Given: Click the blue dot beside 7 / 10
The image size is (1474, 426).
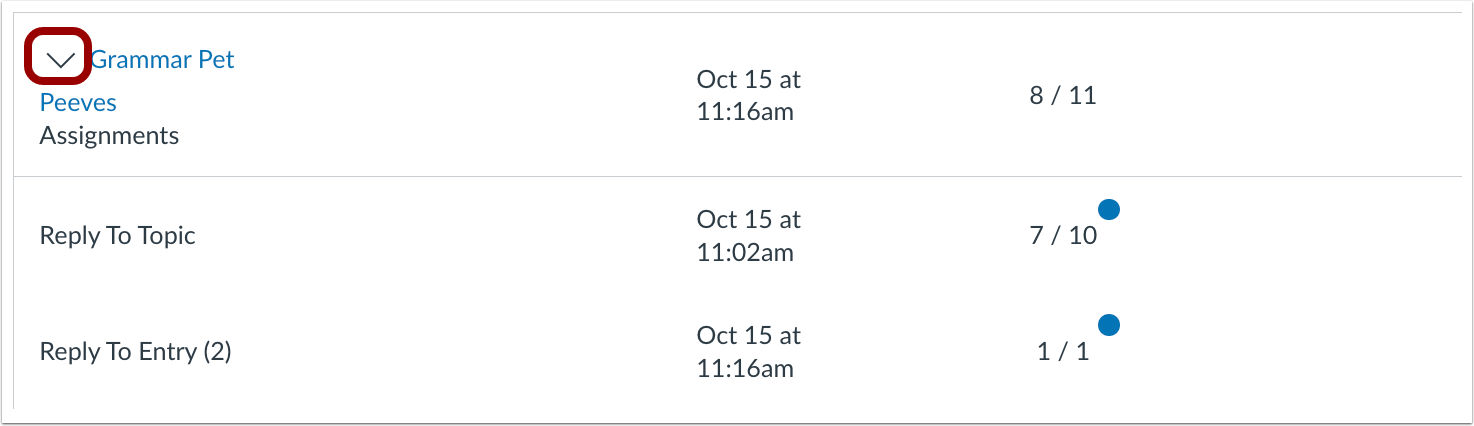Looking at the screenshot, I should (x=1108, y=209).
